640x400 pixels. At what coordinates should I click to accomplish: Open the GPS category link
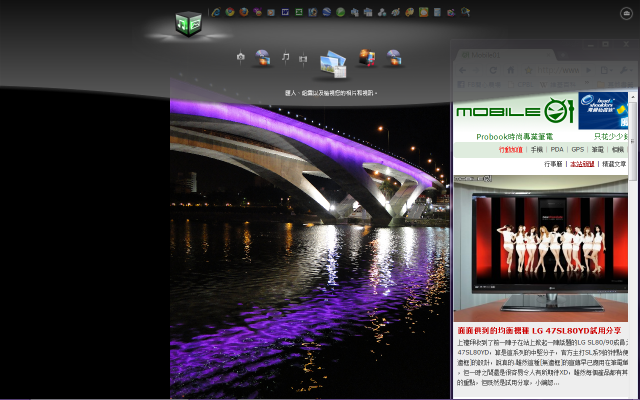point(577,149)
